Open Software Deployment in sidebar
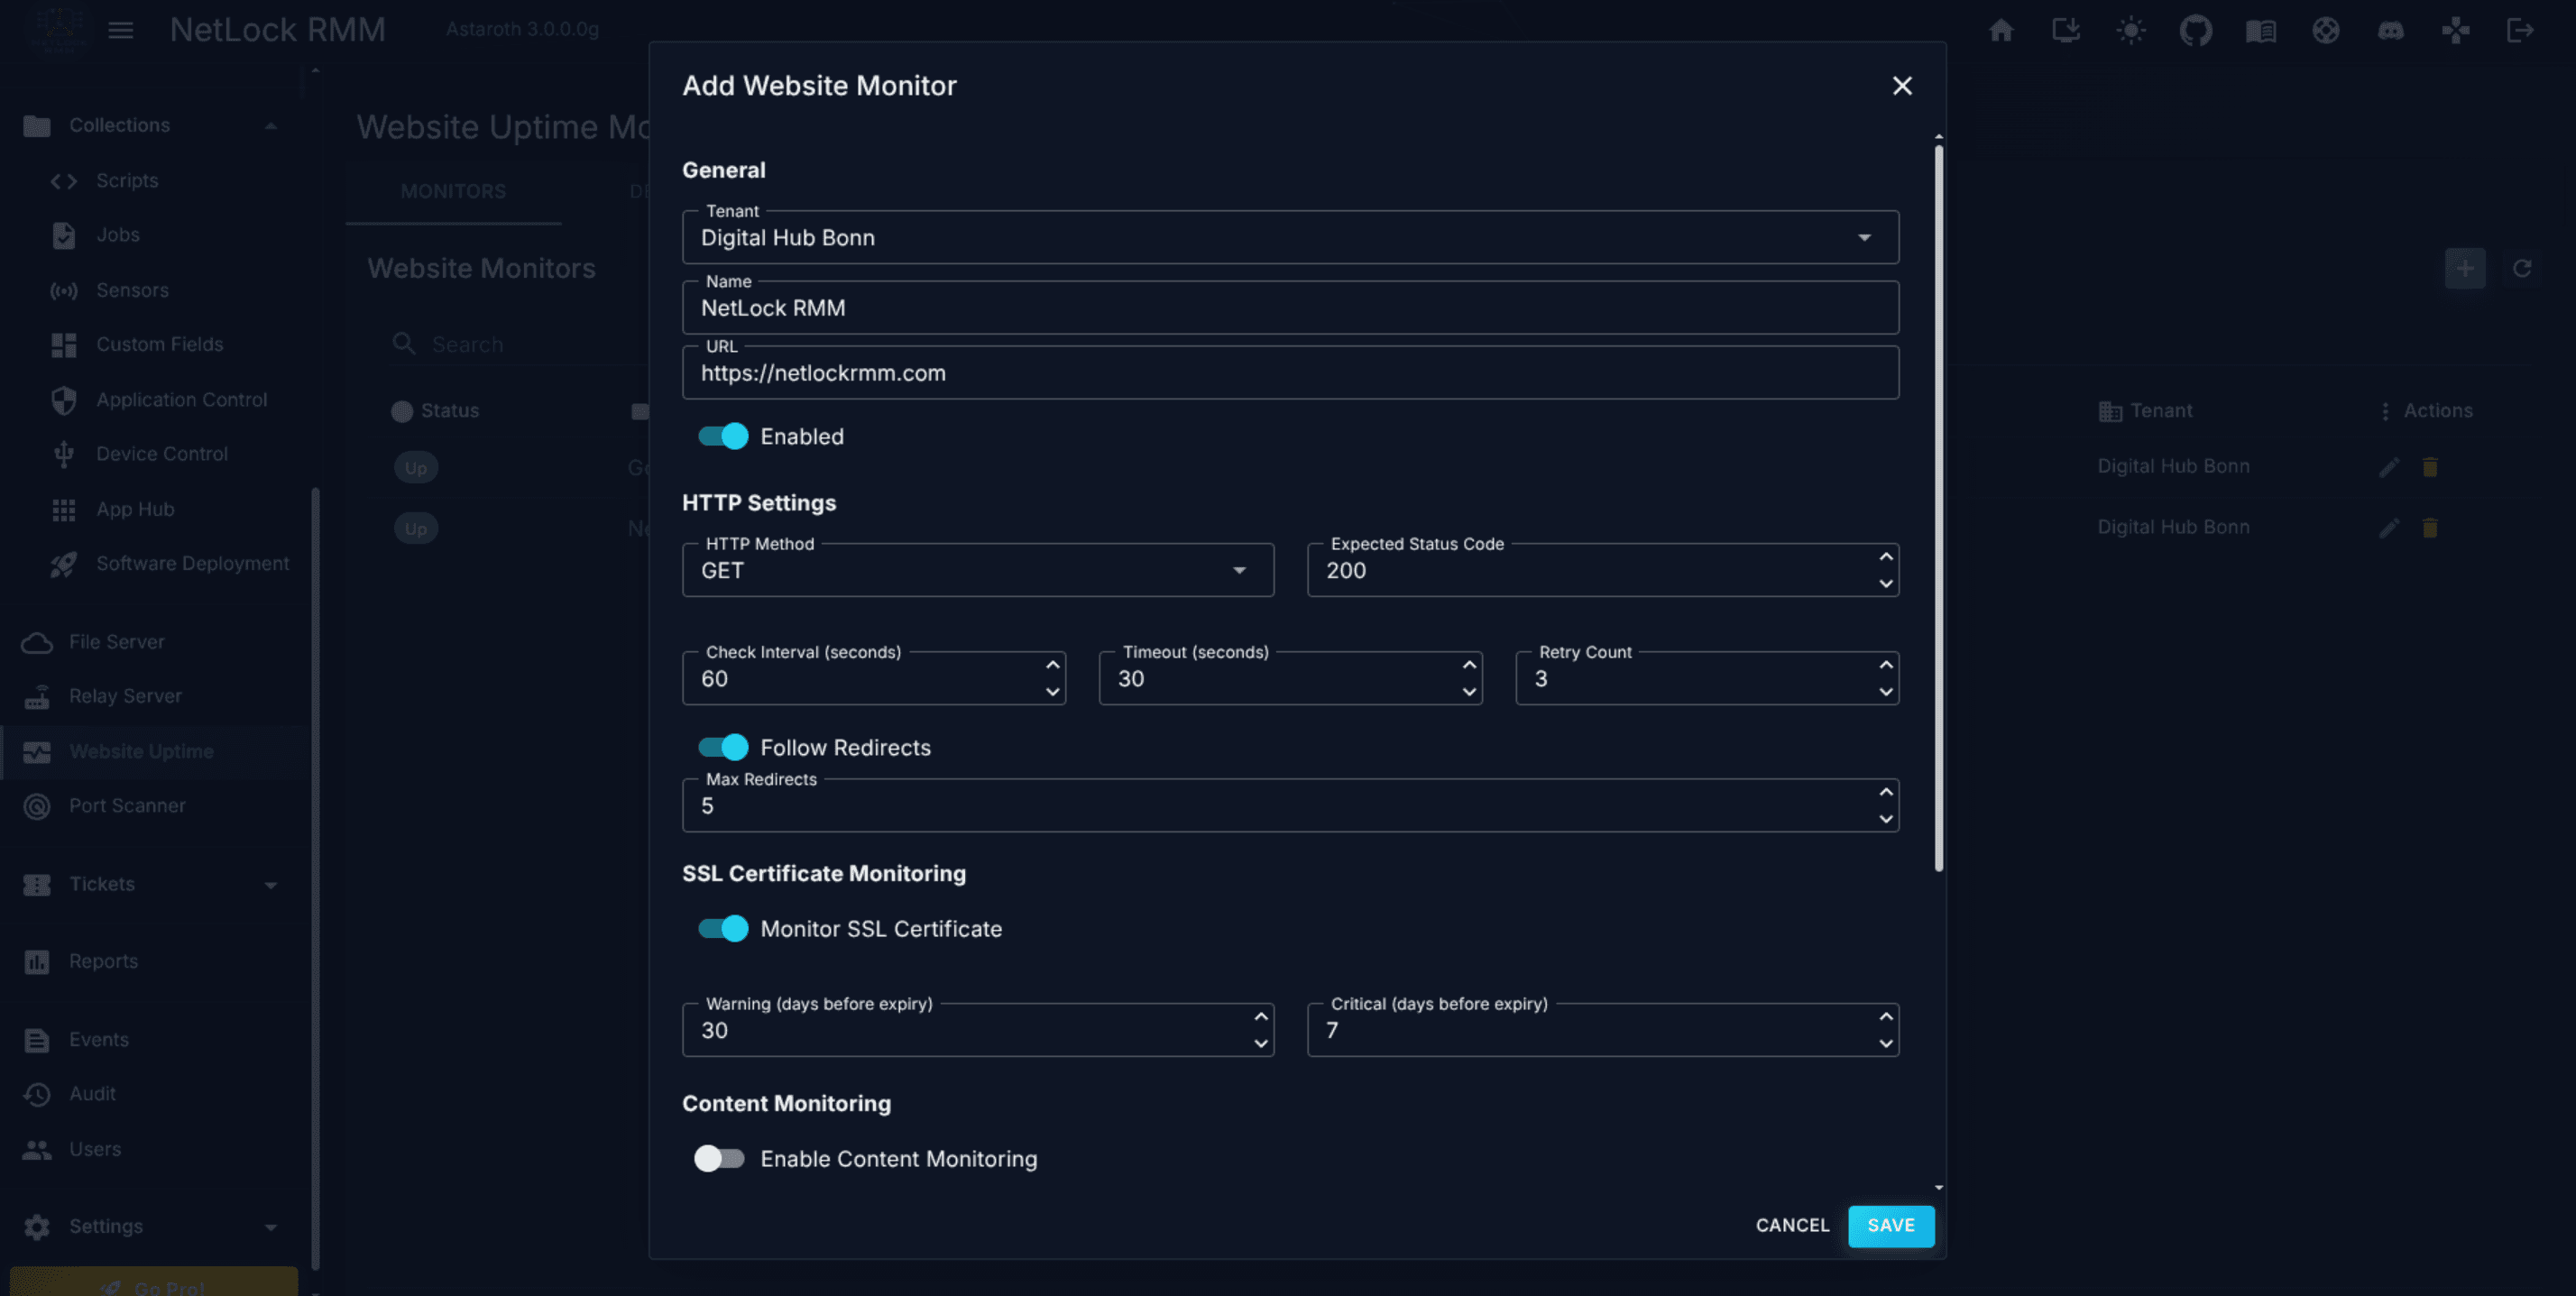 [x=192, y=564]
